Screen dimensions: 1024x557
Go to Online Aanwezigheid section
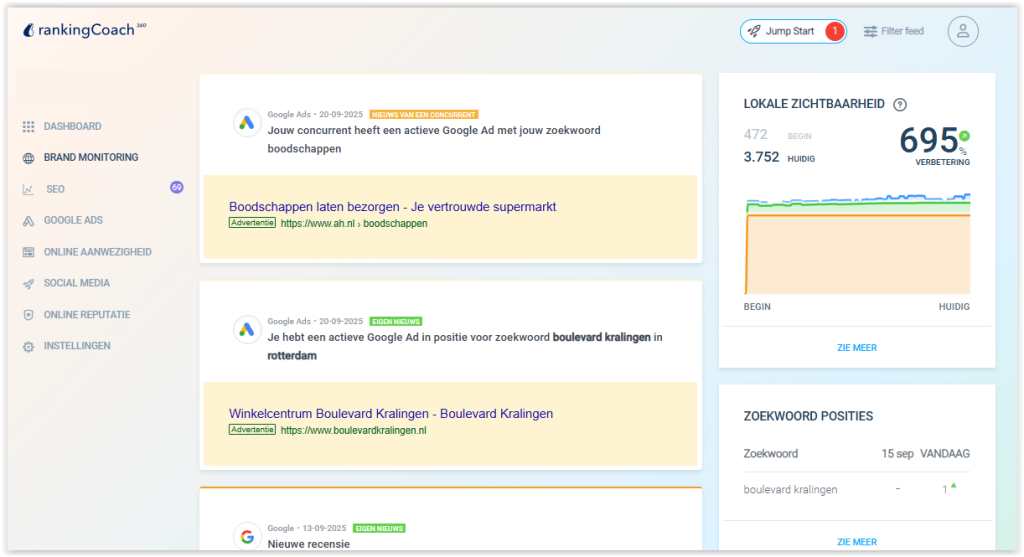coord(97,252)
